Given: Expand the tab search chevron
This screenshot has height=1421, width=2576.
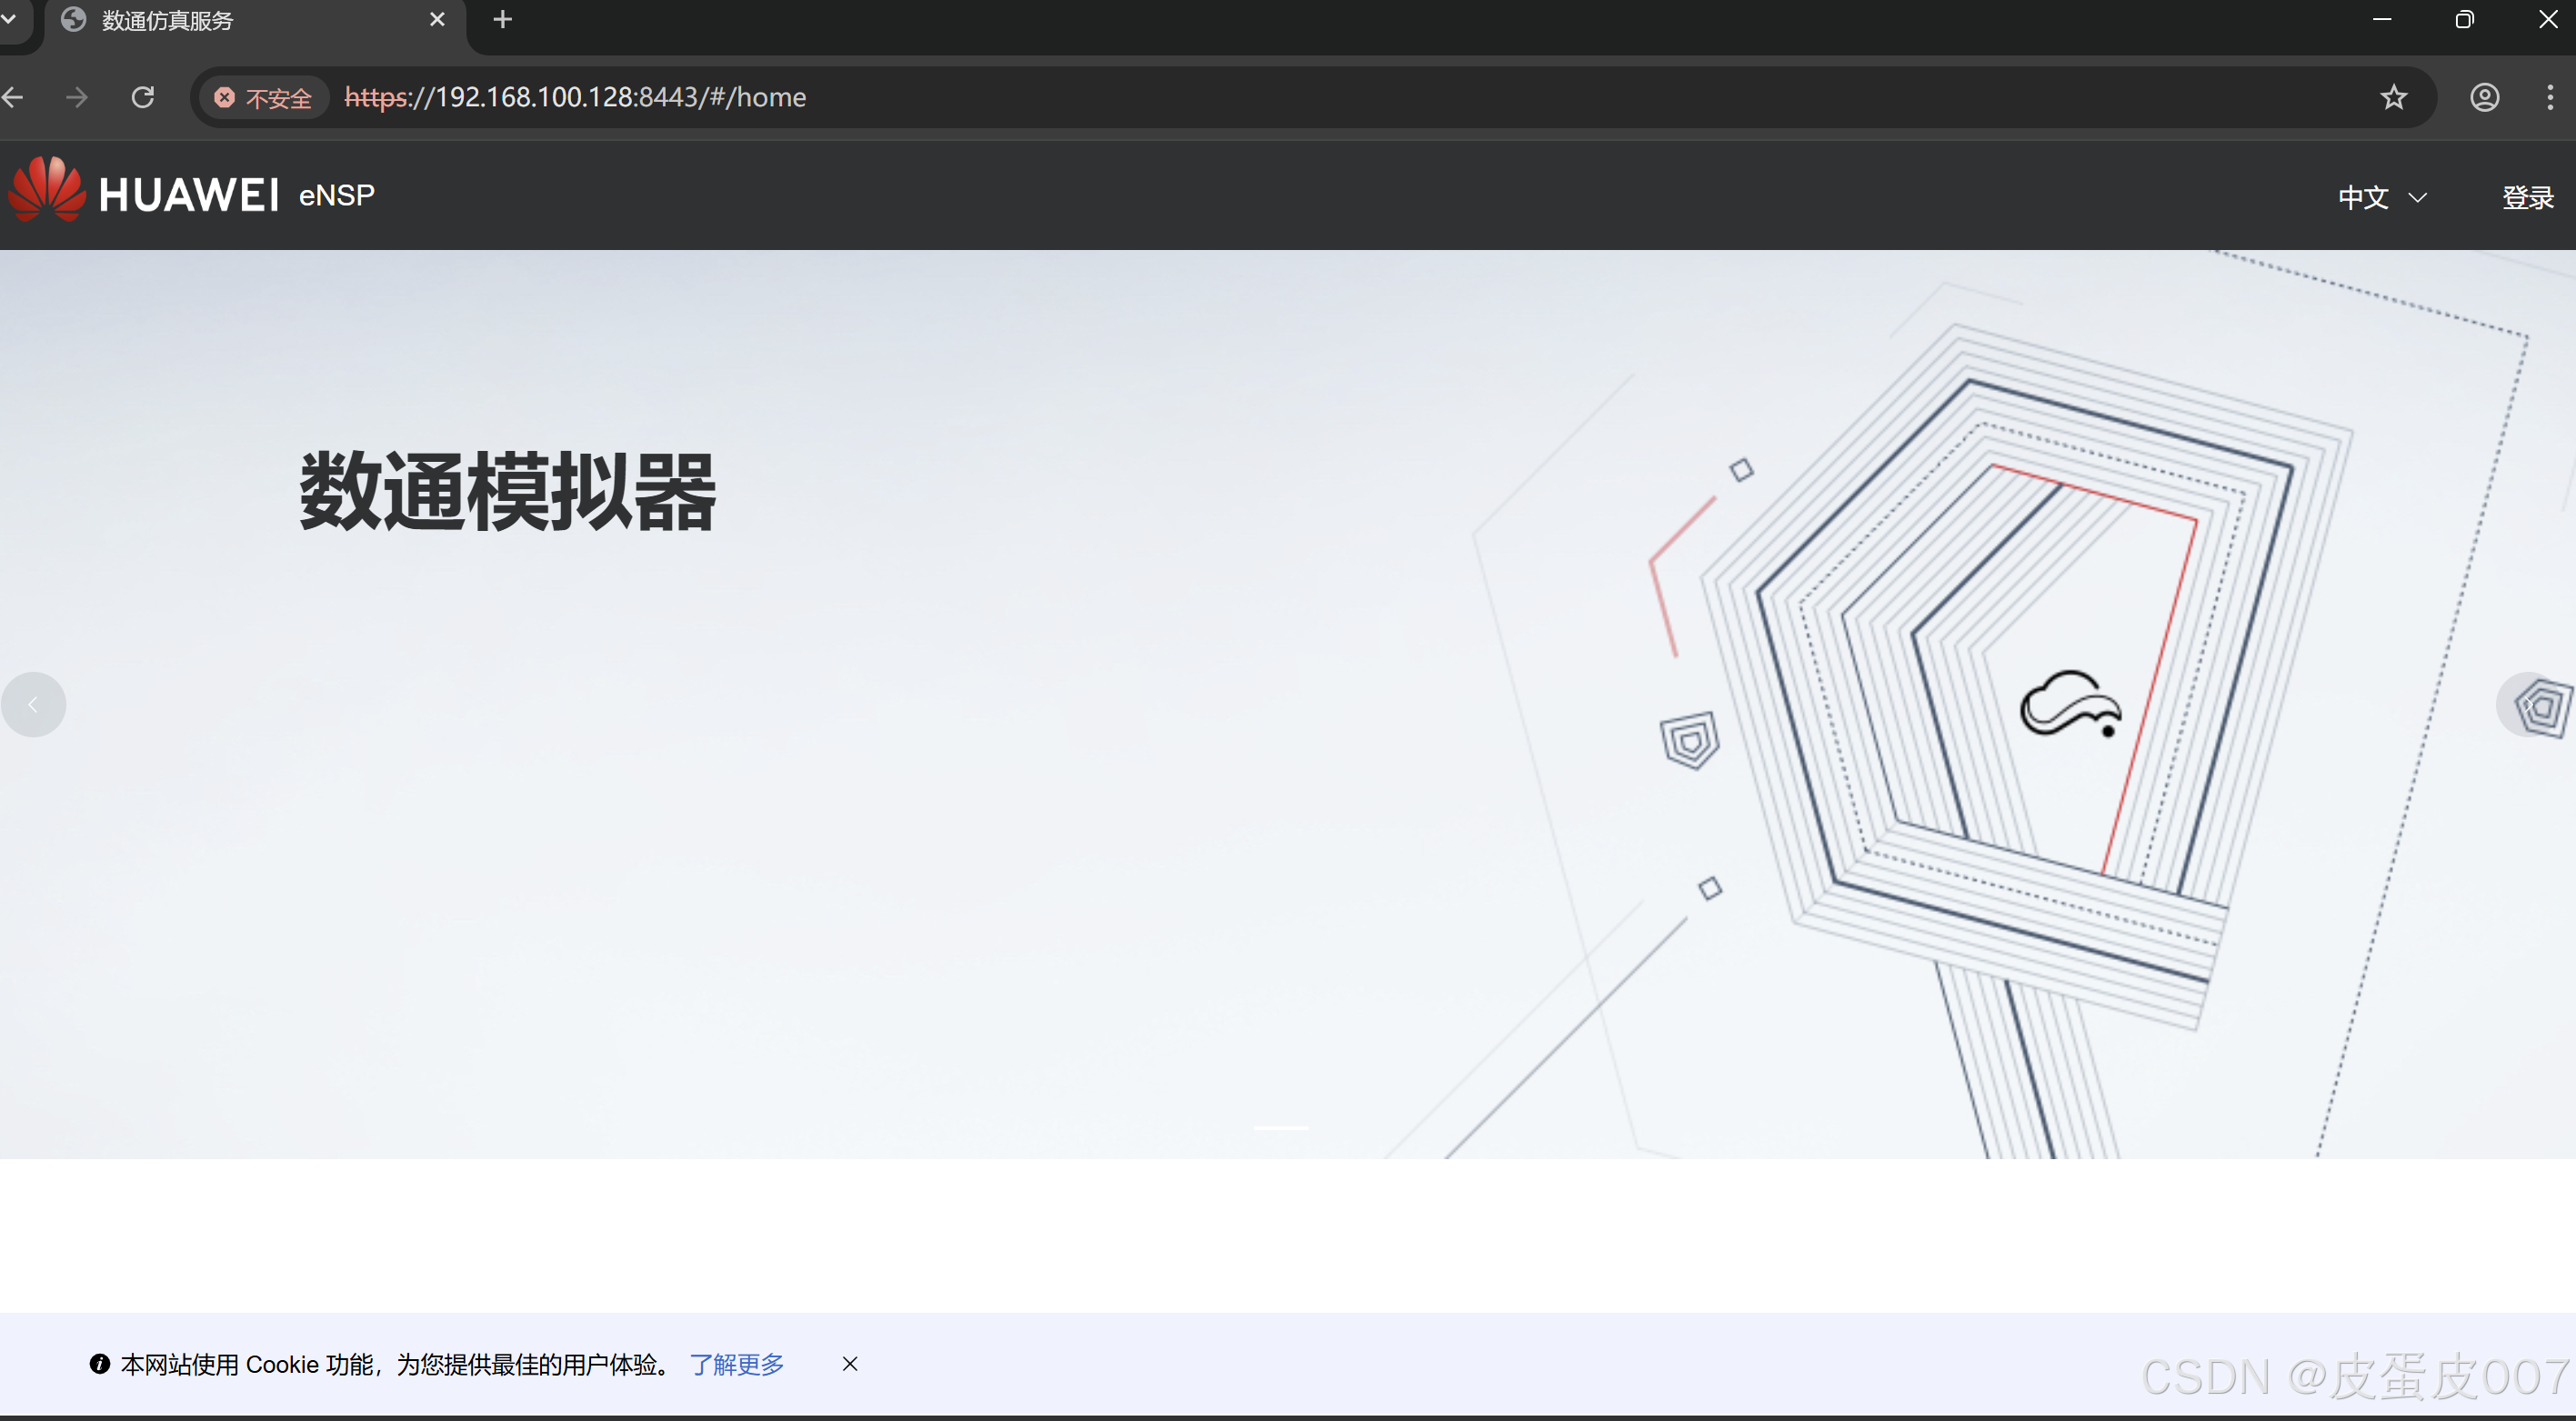Looking at the screenshot, I should click(x=9, y=19).
